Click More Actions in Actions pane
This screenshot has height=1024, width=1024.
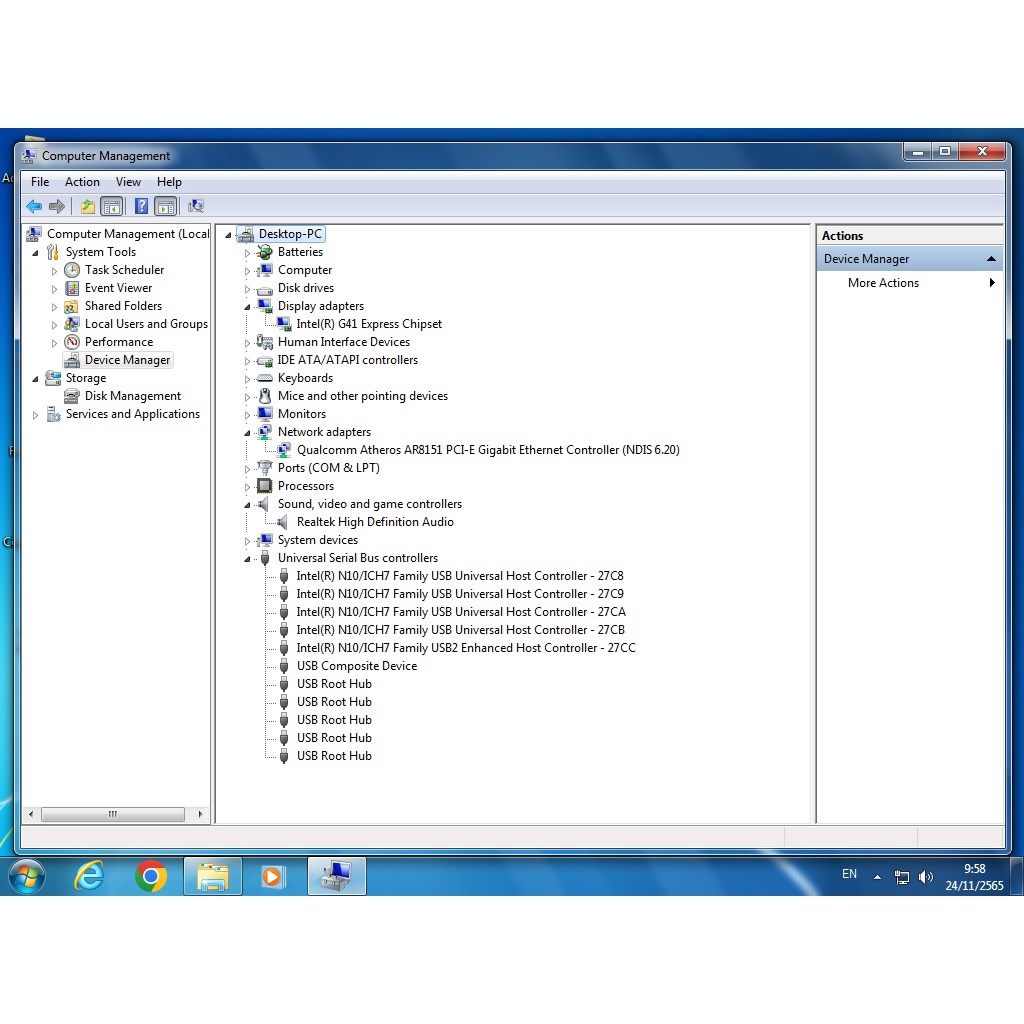(x=883, y=283)
